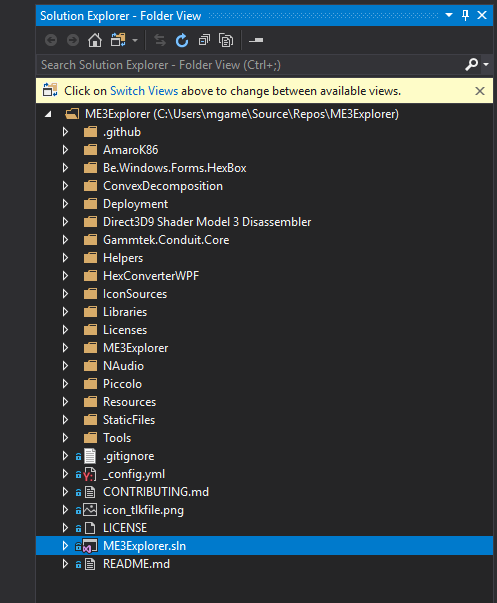Click the Deployment folder icon
This screenshot has width=497, height=603.
pyautogui.click(x=90, y=204)
